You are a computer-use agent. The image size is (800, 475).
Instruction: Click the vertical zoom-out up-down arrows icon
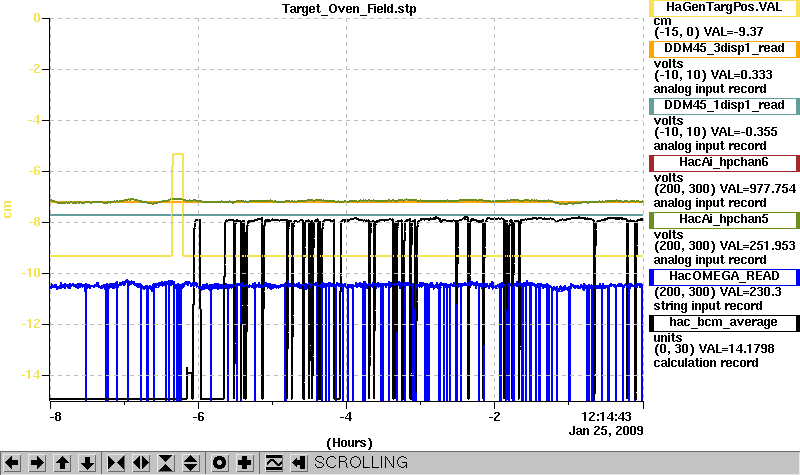(191, 463)
